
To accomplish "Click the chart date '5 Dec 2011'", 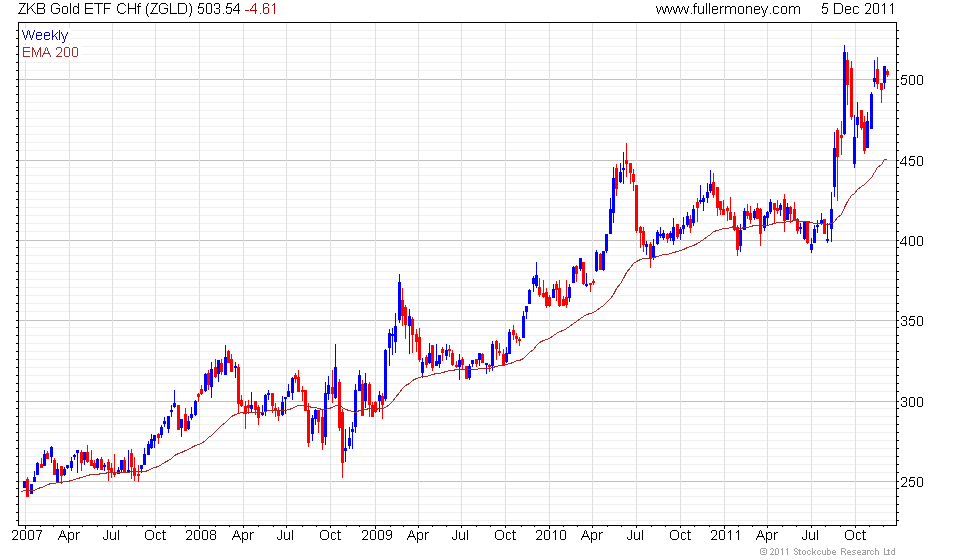I will click(x=858, y=9).
